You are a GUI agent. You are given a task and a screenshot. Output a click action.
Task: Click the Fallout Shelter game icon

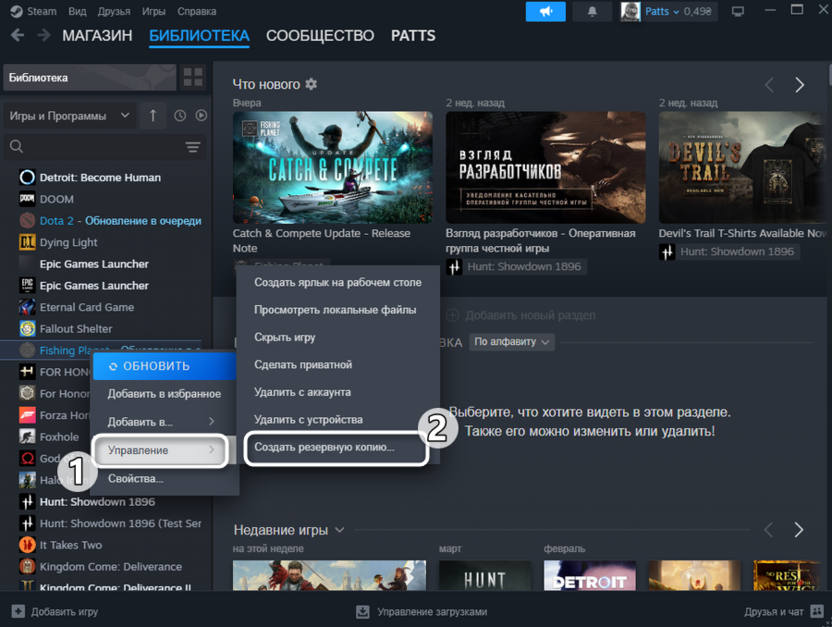click(x=27, y=329)
